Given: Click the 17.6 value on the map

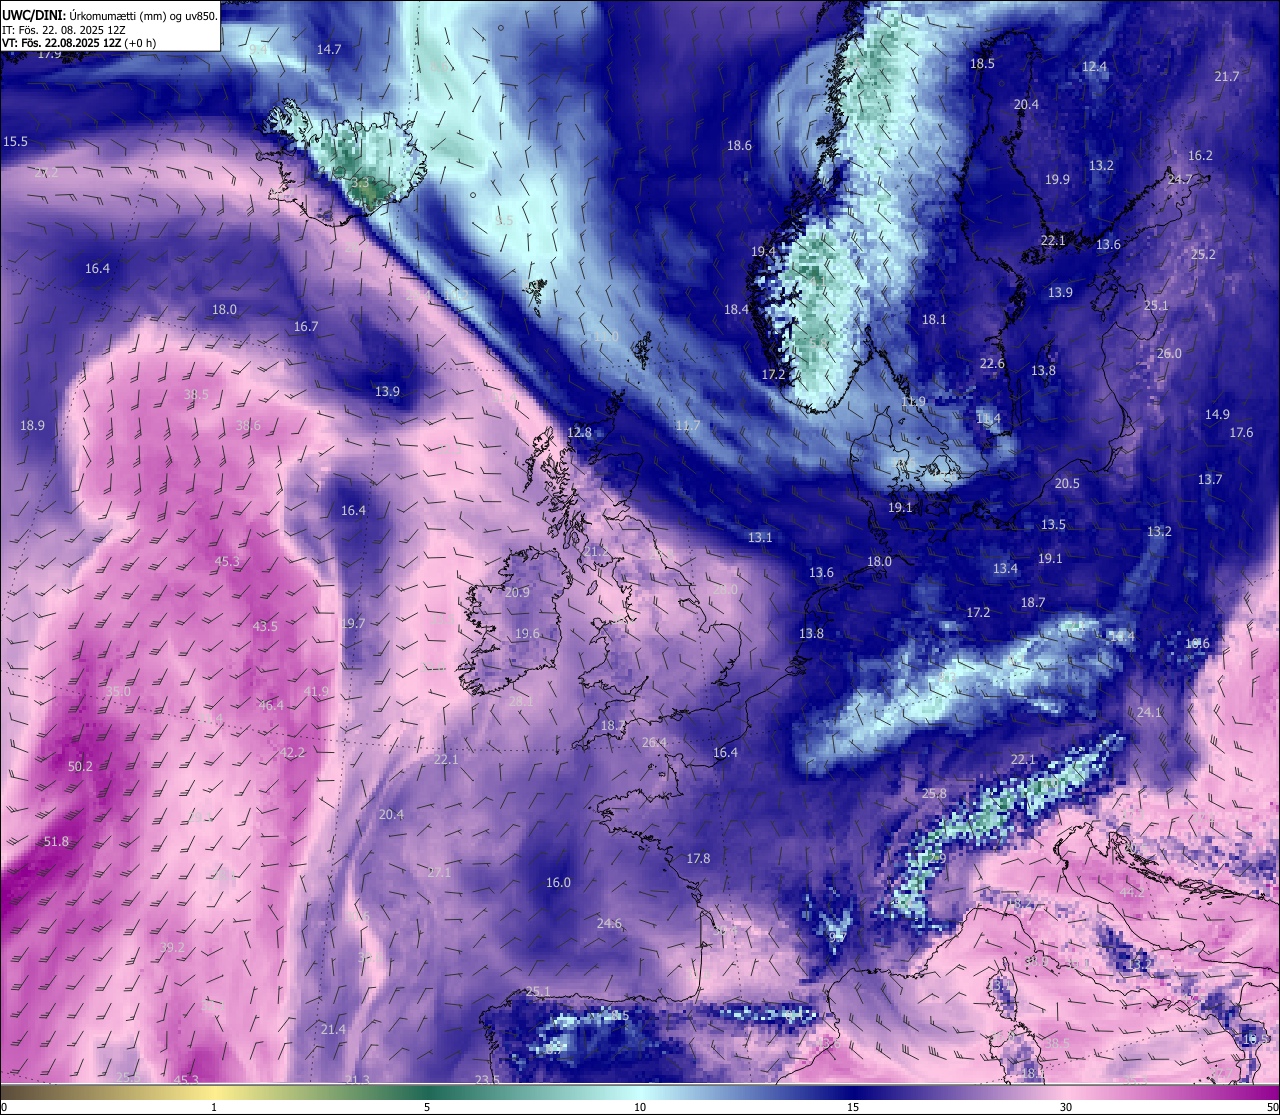Looking at the screenshot, I should click(1241, 433).
